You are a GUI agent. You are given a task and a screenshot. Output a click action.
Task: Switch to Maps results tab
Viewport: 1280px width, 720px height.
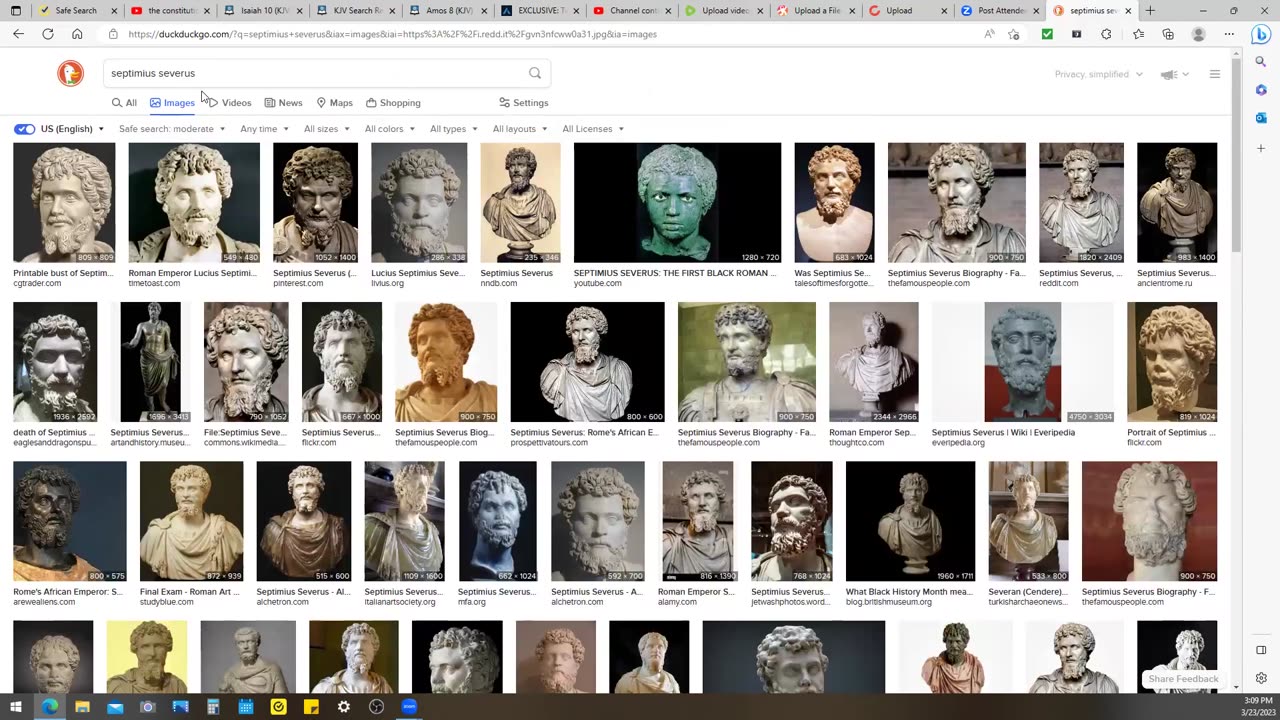[x=334, y=103]
